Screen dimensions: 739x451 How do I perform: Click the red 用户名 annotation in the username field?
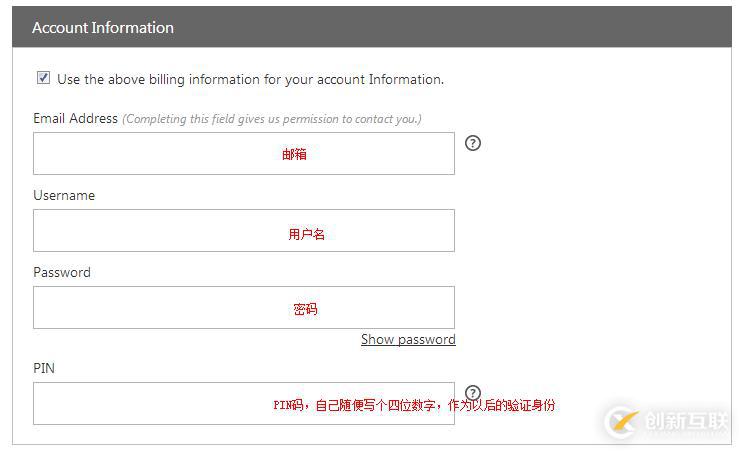tap(306, 234)
